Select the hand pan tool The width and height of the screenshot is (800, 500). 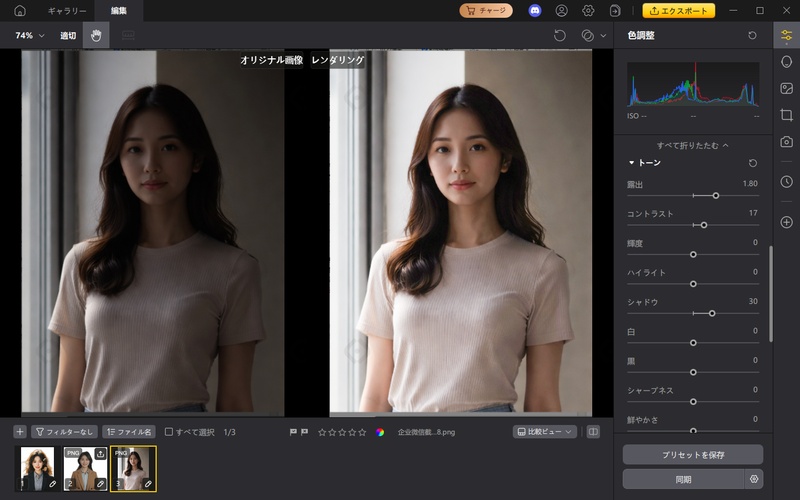pos(96,35)
